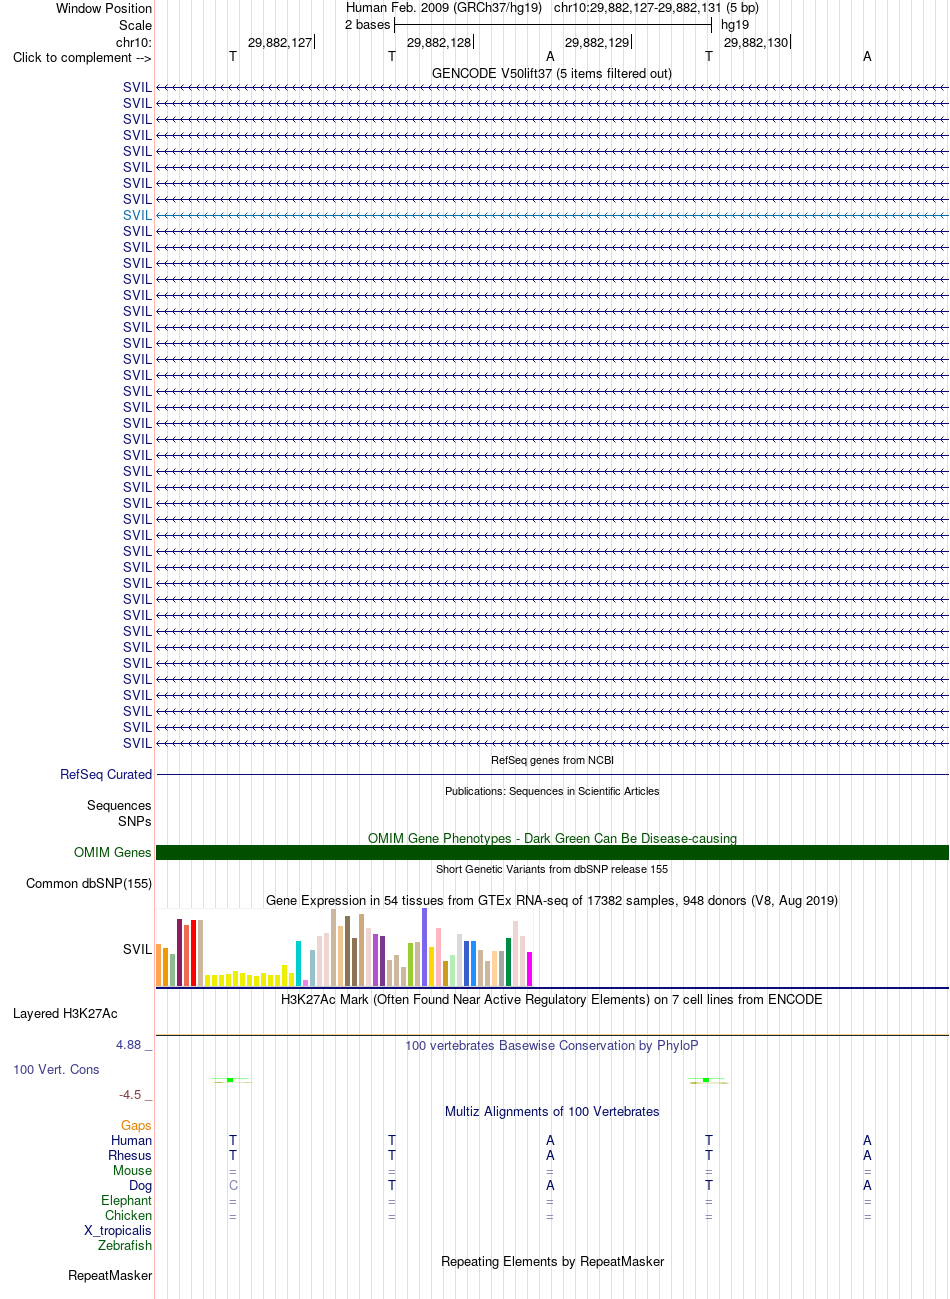Click the chr10:29,882,127-29,882,131 (5 bp) position text
Screen dimensions: 950x1299
click(x=656, y=7)
